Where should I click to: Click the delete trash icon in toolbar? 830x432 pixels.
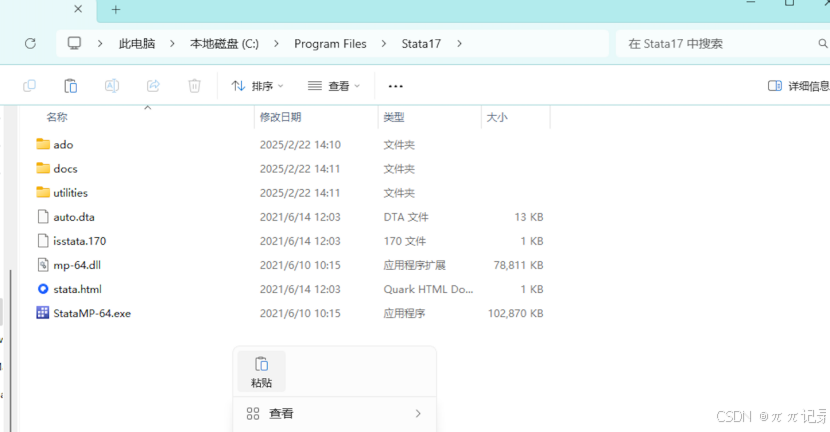pos(194,86)
